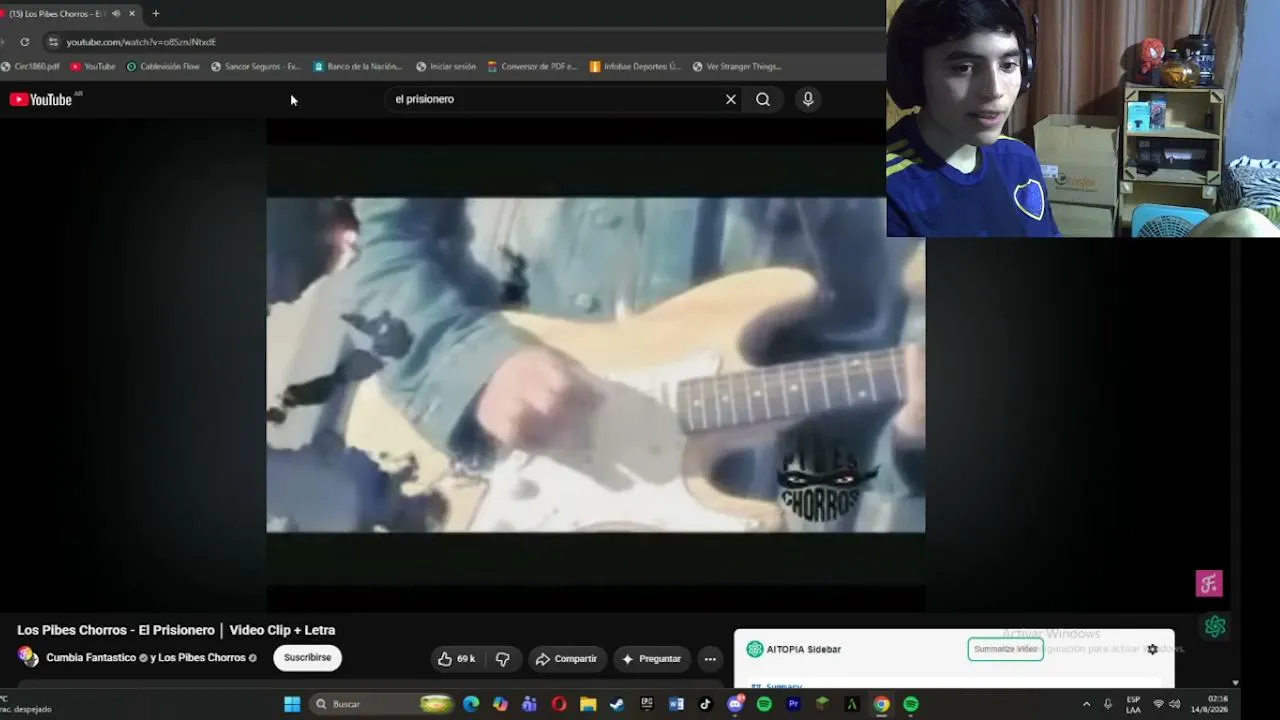
Task: Click the magnifier search button on YouTube
Action: pyautogui.click(x=763, y=99)
